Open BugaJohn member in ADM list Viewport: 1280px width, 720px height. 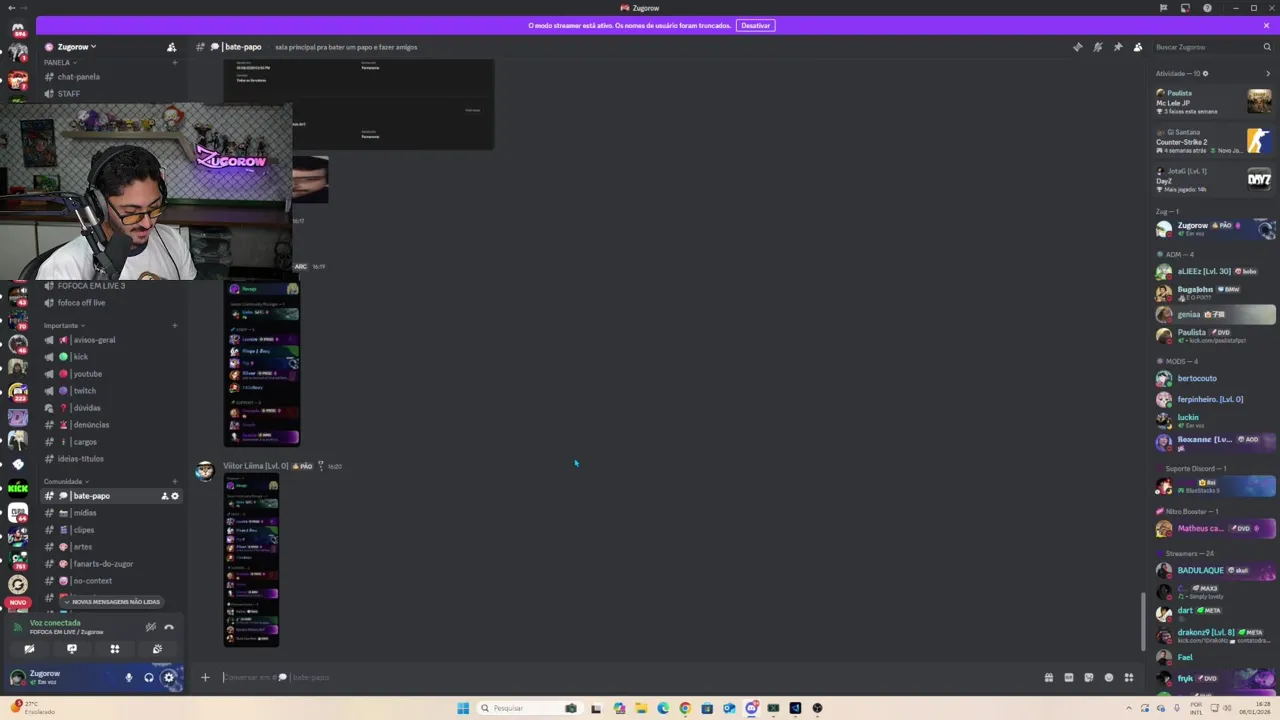pos(1215,293)
